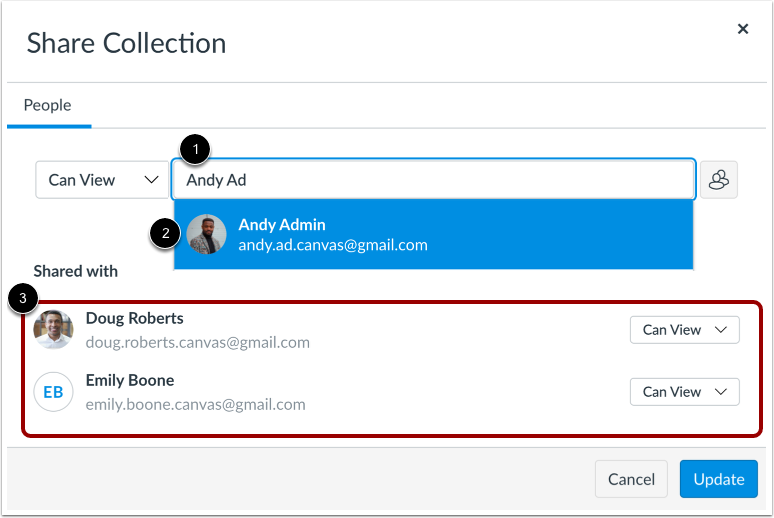Click the Update button
Image resolution: width=774 pixels, height=518 pixels.
(x=718, y=479)
